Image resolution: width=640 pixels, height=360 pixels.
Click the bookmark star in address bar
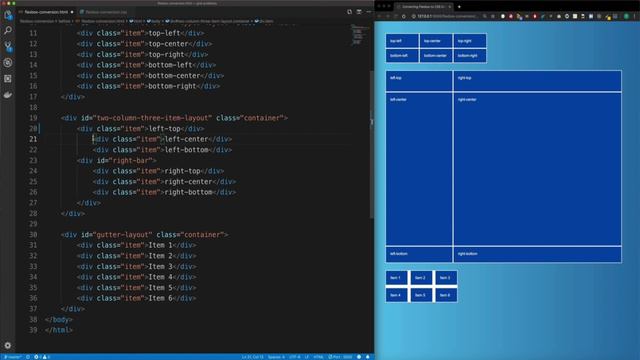pyautogui.click(x=493, y=16)
